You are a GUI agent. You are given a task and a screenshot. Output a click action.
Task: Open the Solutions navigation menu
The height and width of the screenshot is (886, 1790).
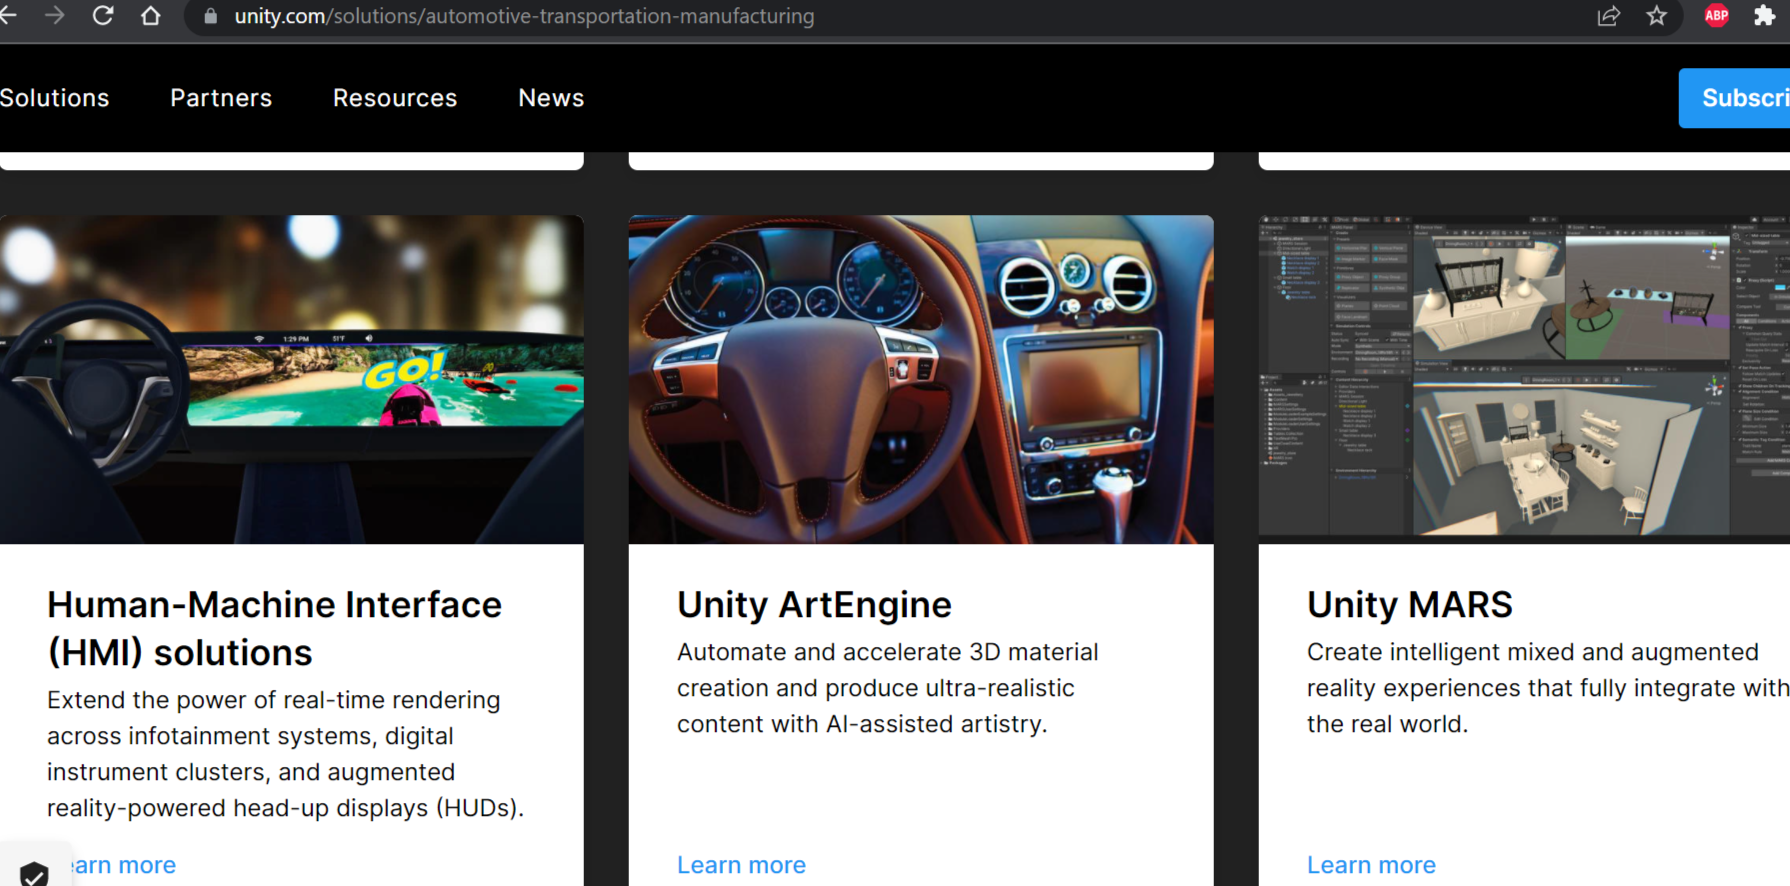click(x=55, y=98)
